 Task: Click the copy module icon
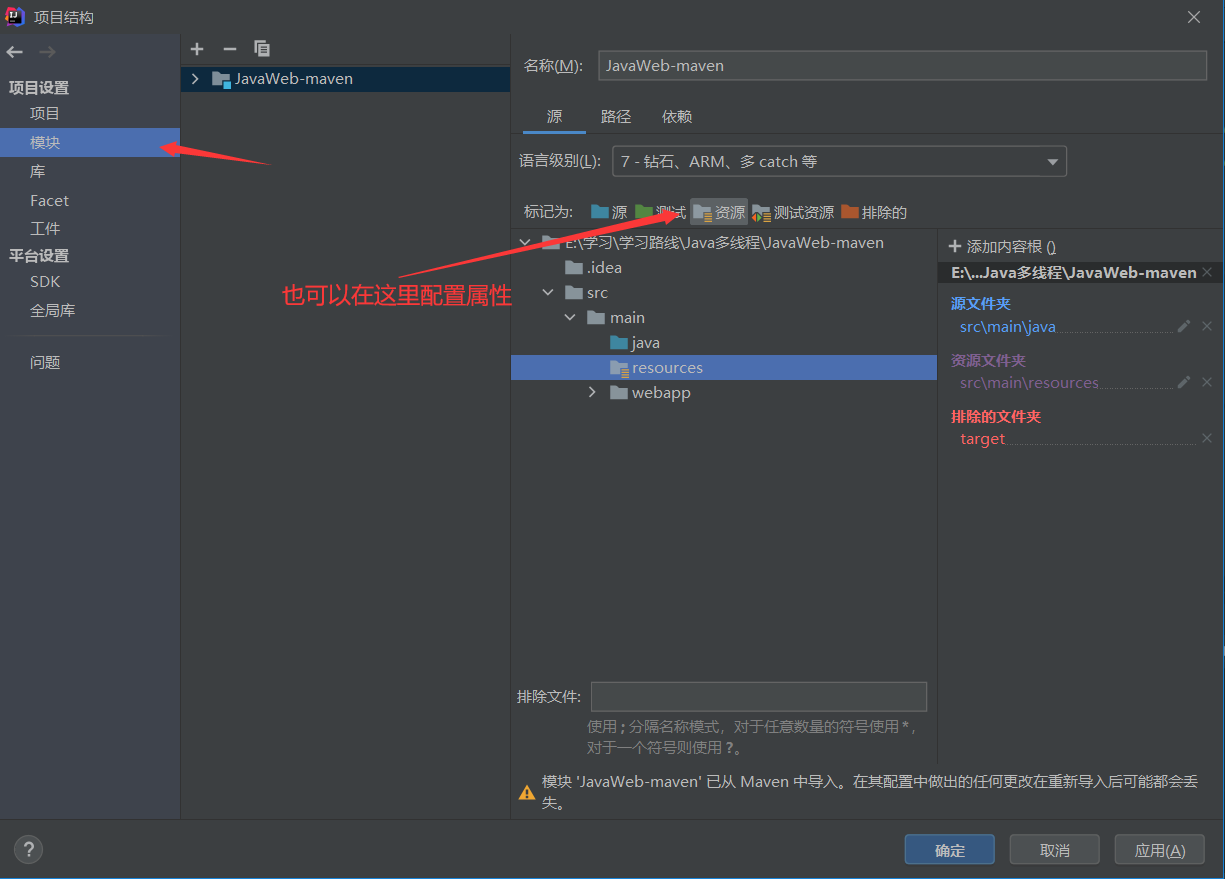coord(262,49)
